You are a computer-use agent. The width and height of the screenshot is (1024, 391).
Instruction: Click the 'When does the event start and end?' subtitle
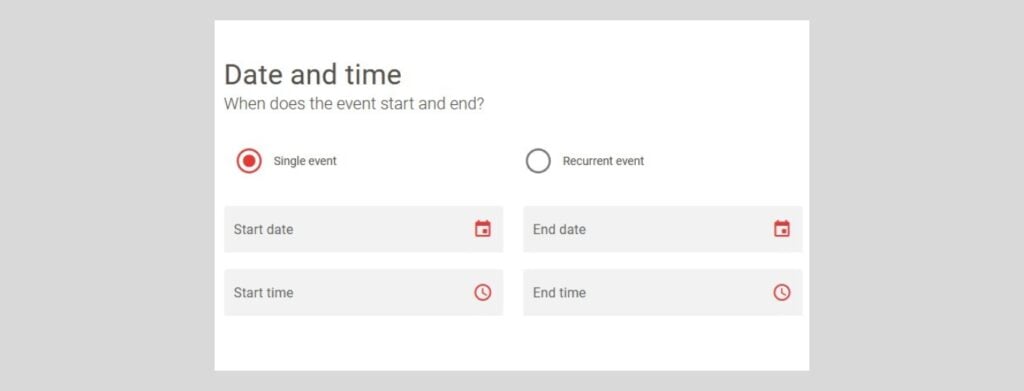pos(354,104)
